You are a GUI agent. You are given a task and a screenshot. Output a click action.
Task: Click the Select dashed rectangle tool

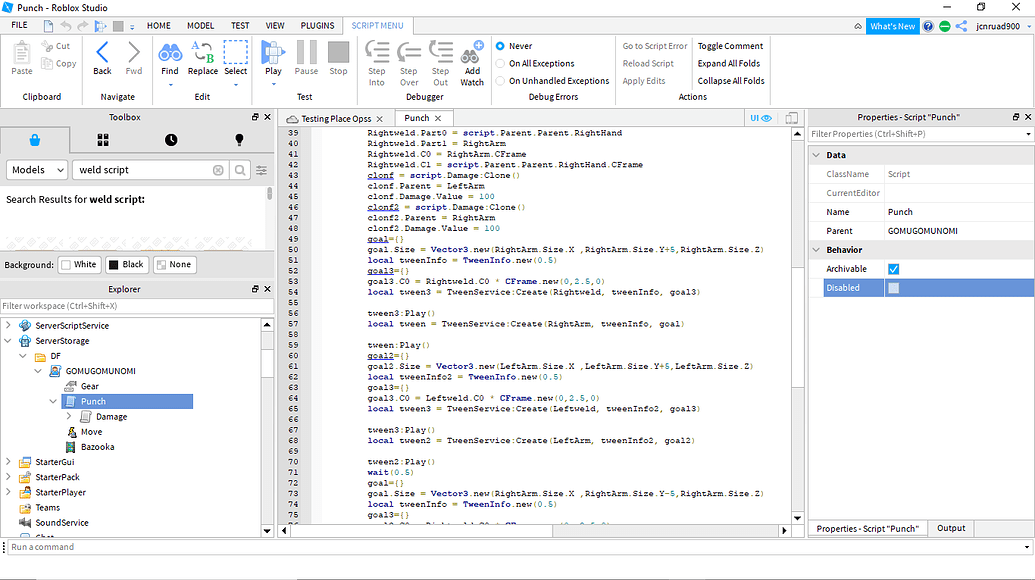click(x=236, y=52)
